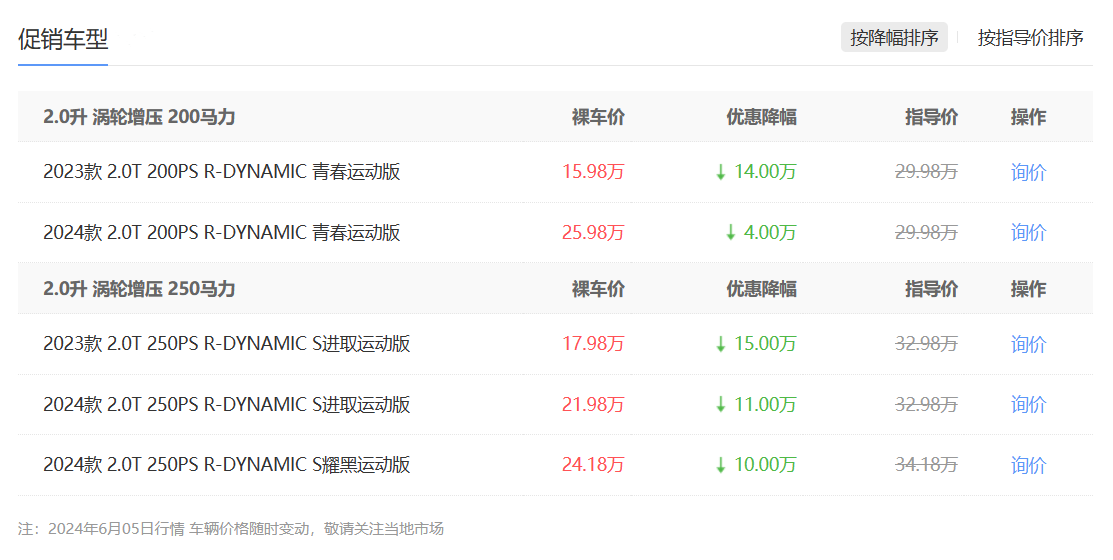Click 询价 for 2023款 200PS 青春运动版
This screenshot has height=560, width=1113.
(x=1028, y=172)
